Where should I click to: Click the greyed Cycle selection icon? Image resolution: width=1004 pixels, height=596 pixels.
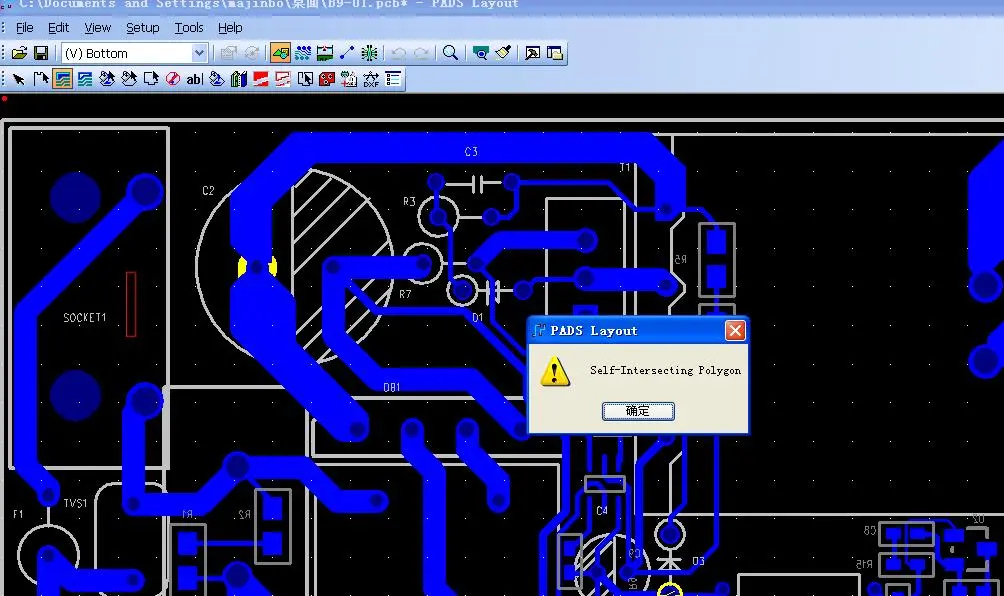coord(252,53)
